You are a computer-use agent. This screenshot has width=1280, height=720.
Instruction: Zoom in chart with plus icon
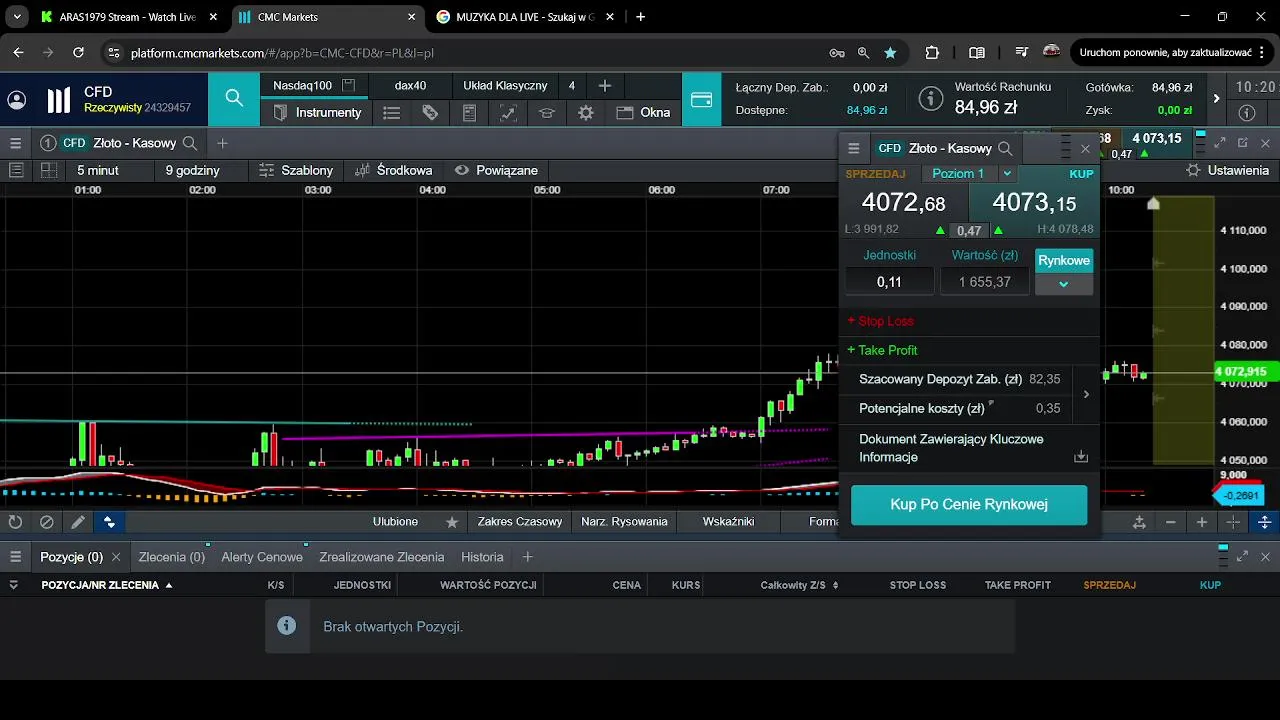point(1202,522)
